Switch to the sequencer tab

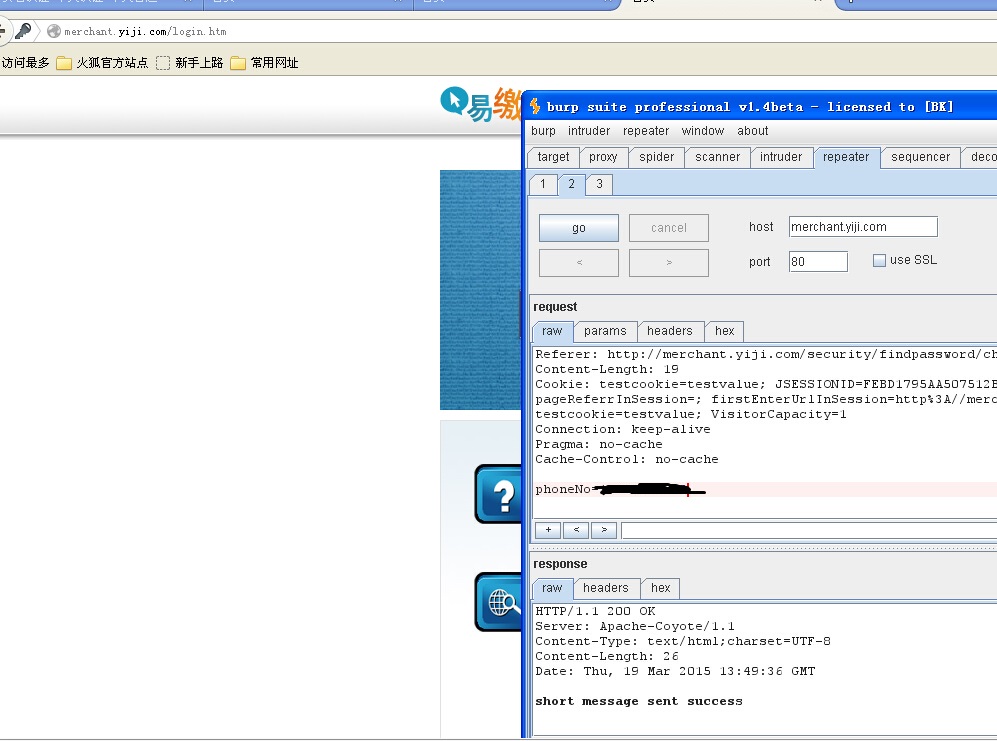pyautogui.click(x=920, y=157)
